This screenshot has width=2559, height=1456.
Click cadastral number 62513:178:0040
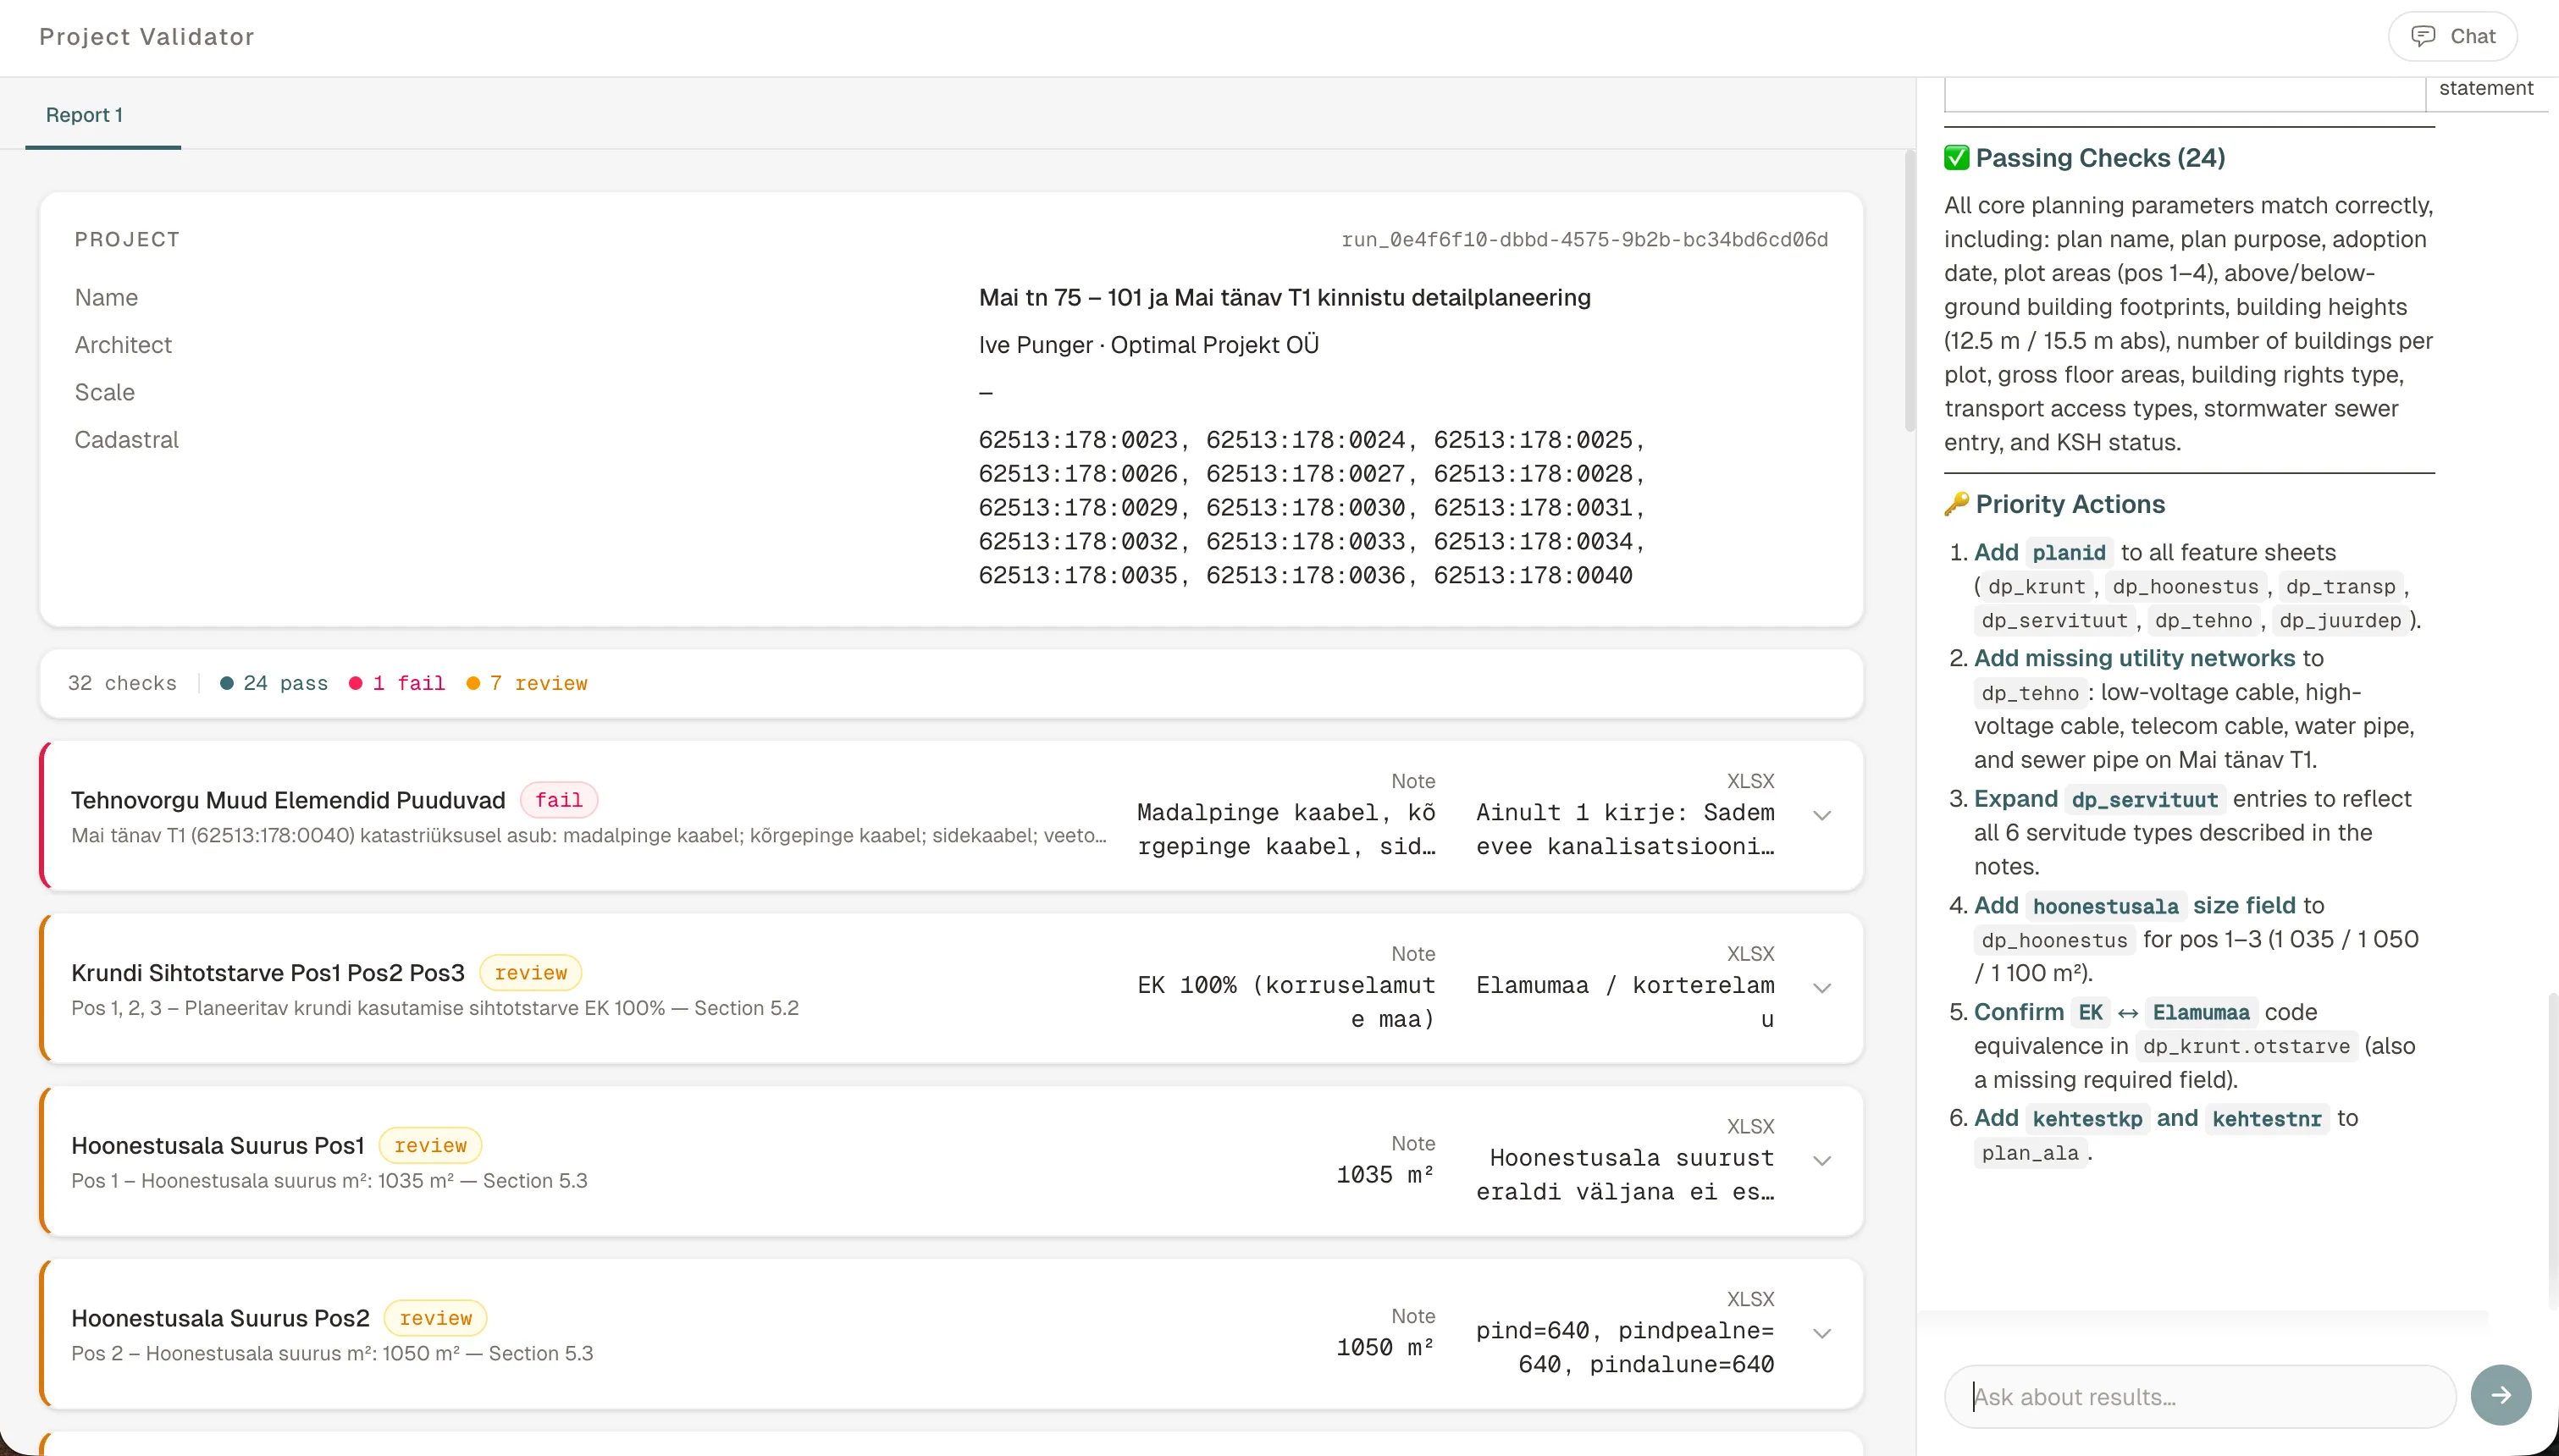click(x=1532, y=576)
